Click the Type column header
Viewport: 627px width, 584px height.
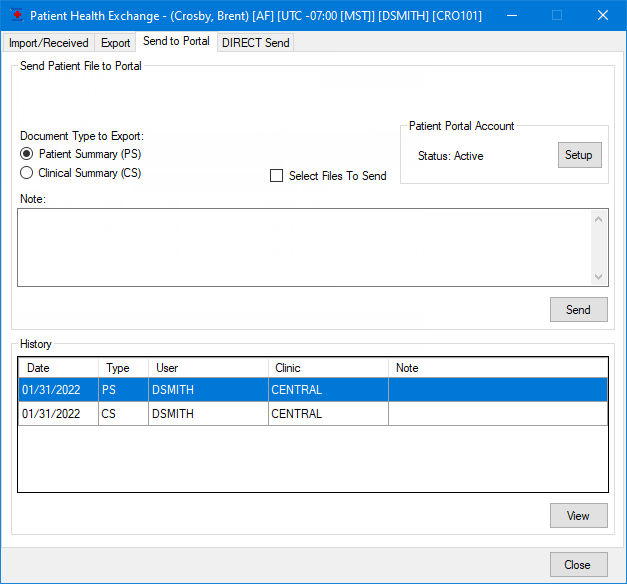(x=123, y=368)
